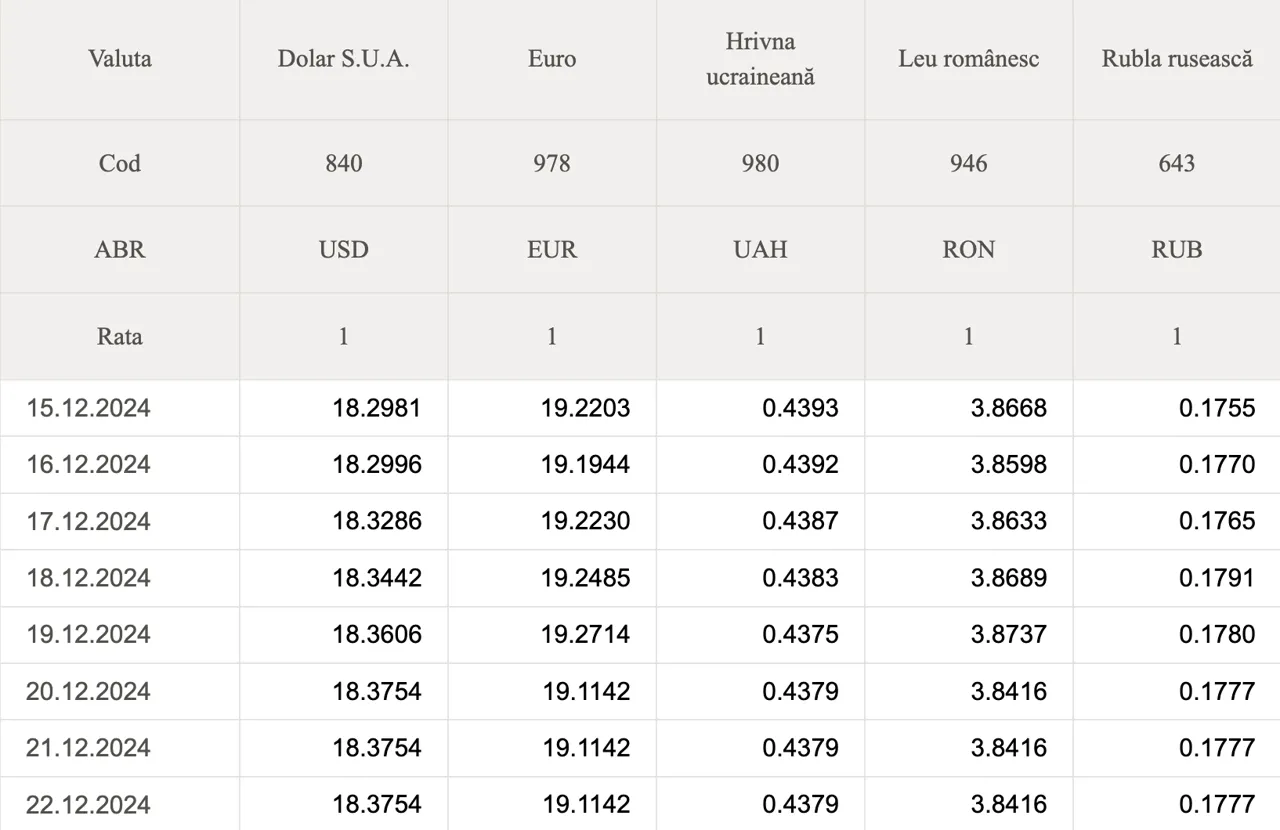This screenshot has width=1280, height=830.
Task: Click the Rata row label
Action: 120,336
